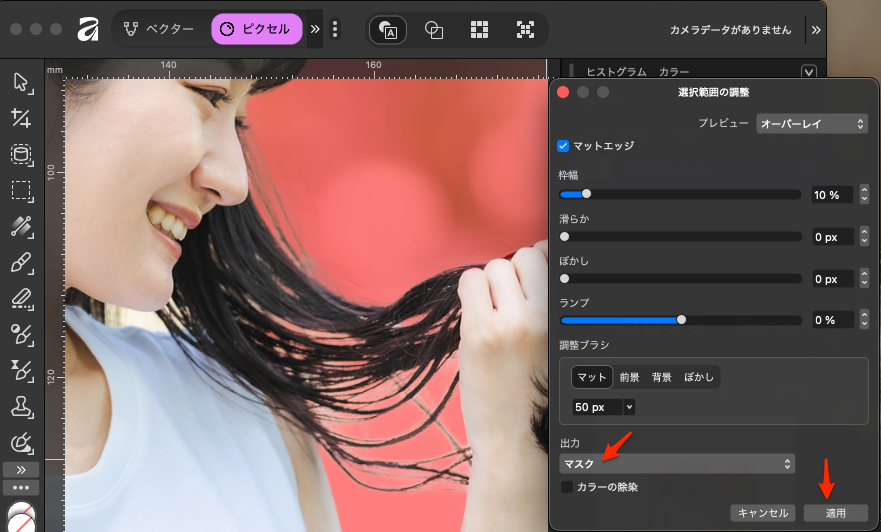Open the 出力 マスク dropdown
Screen dimensions: 881x532
(x=677, y=464)
